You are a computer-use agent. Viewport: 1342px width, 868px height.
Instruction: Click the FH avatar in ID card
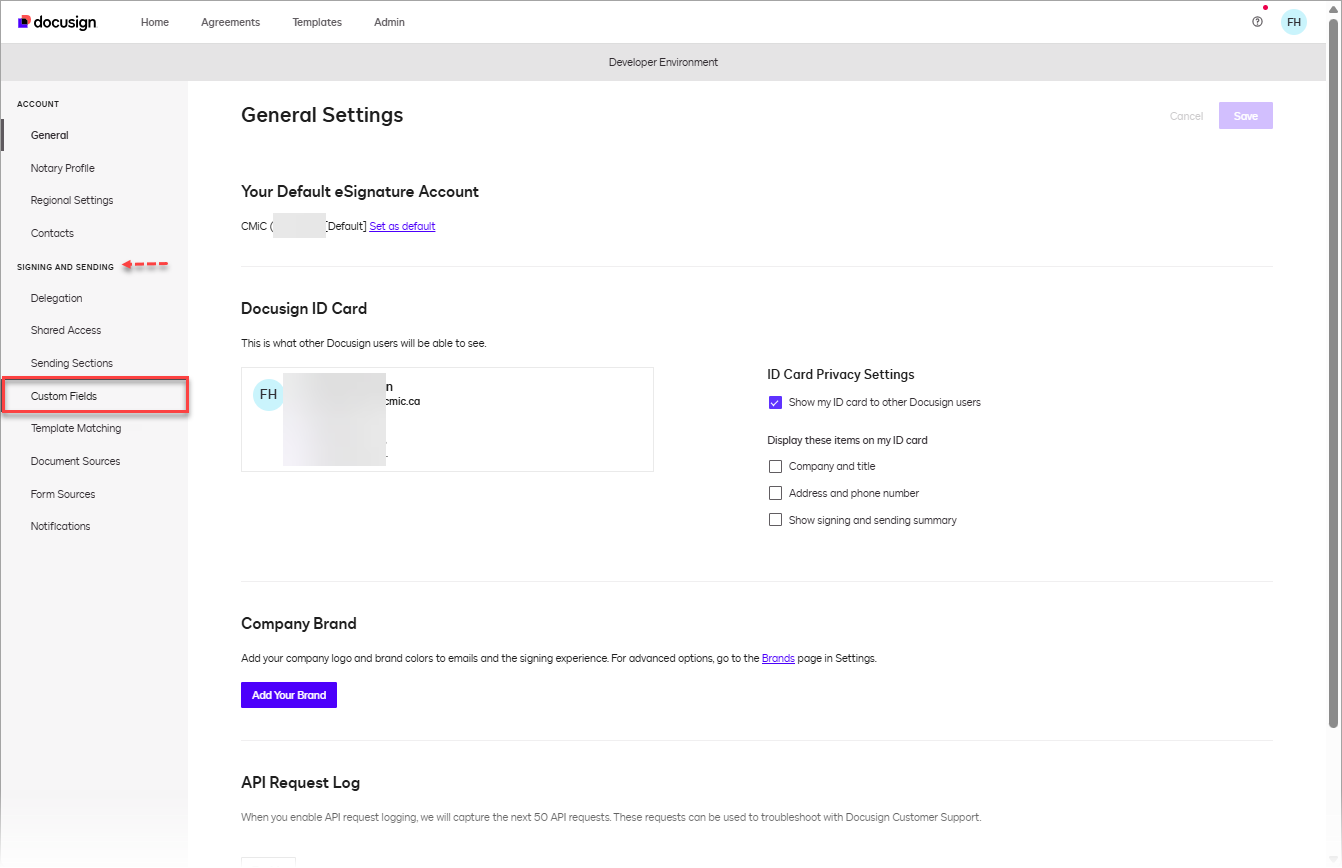coord(268,394)
